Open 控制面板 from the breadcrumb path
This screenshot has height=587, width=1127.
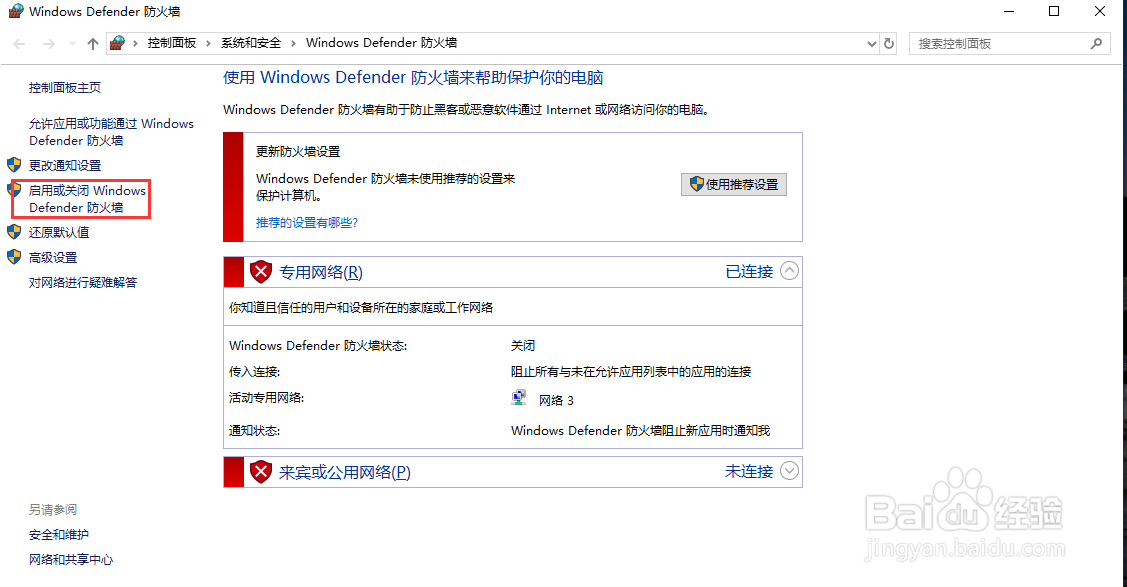172,43
